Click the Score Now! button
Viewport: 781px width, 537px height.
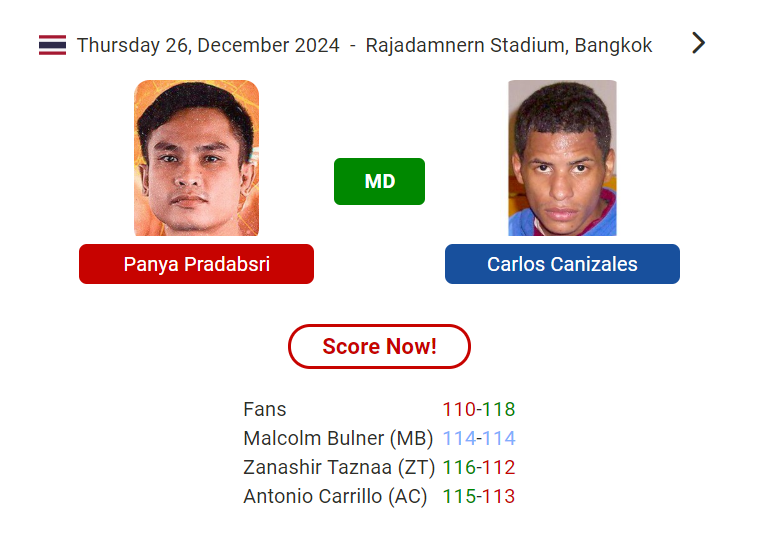[x=380, y=347]
